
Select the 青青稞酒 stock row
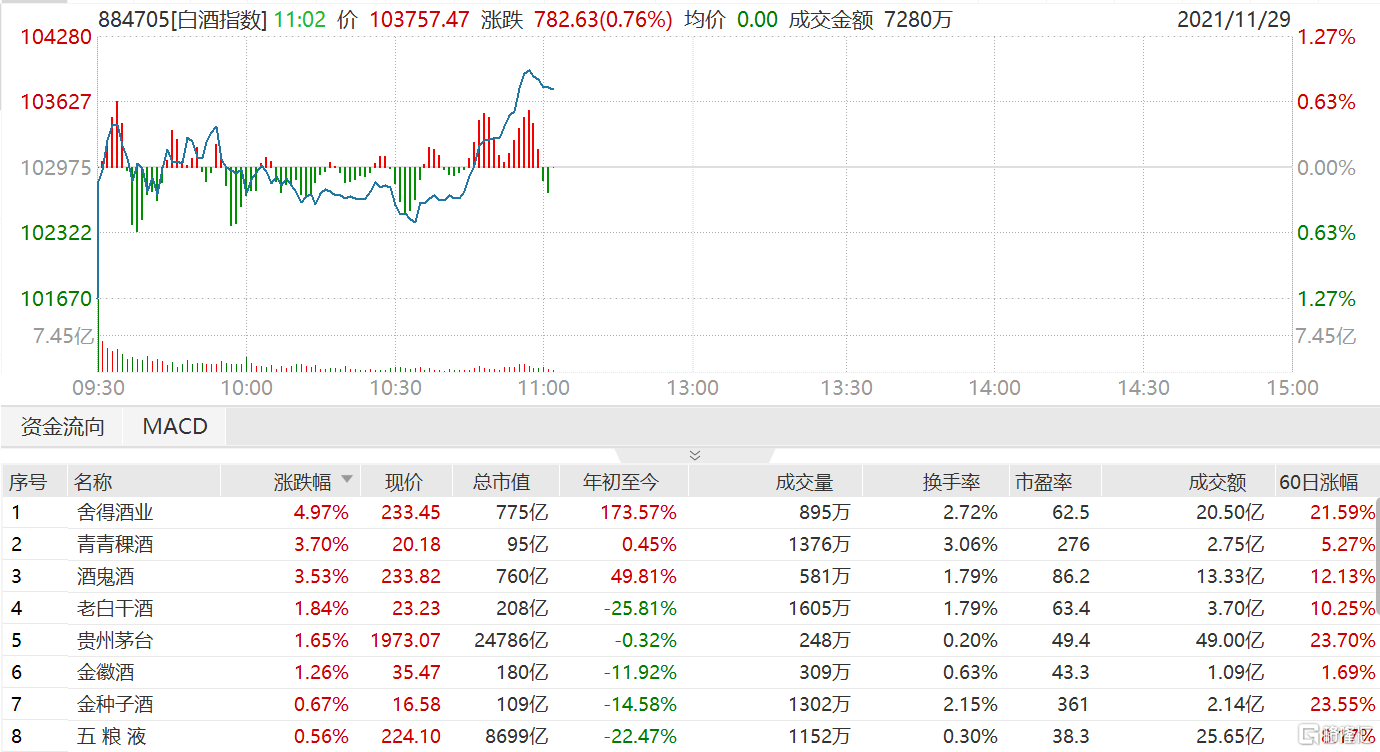click(x=690, y=545)
